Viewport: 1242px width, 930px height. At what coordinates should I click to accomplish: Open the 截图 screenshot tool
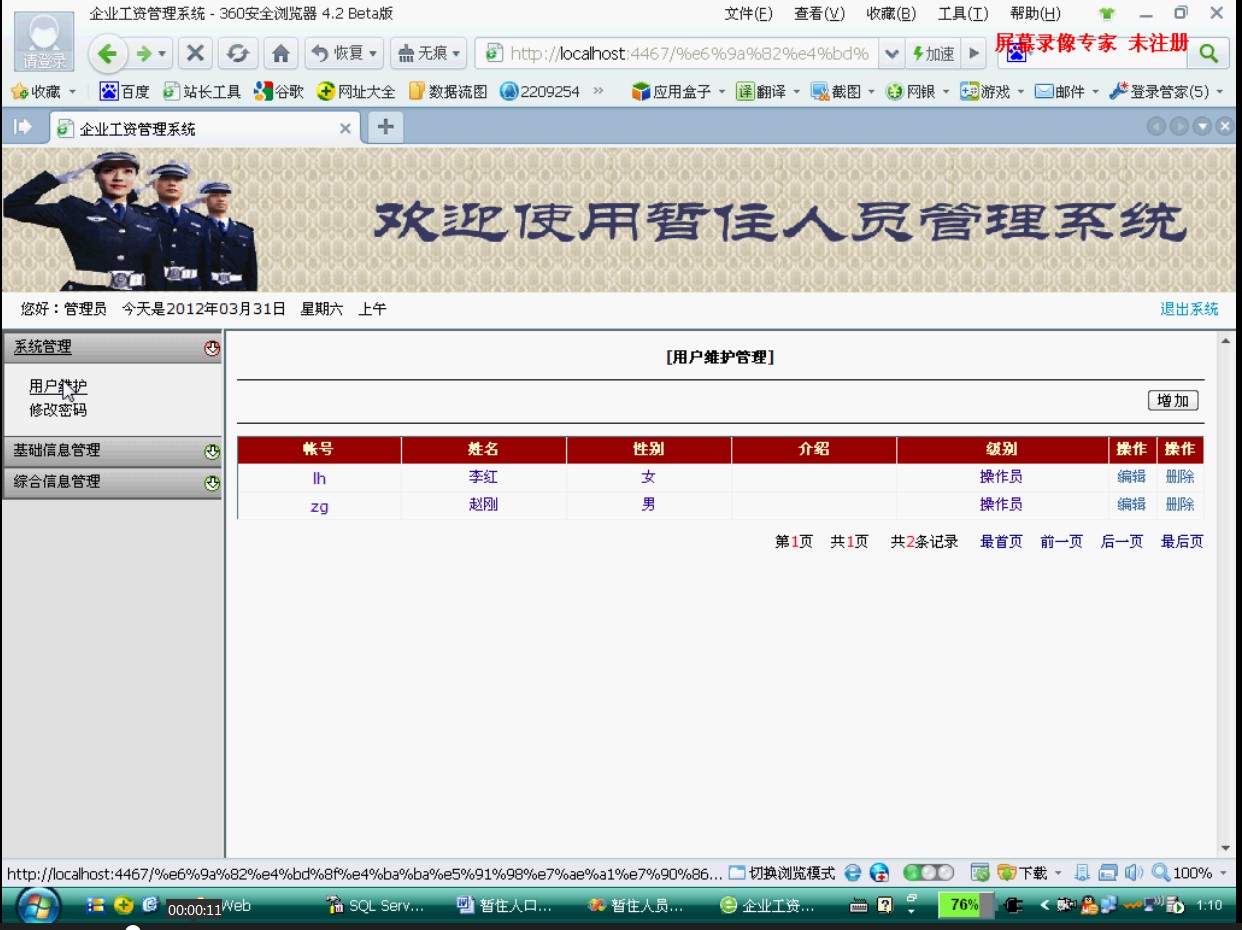(843, 91)
